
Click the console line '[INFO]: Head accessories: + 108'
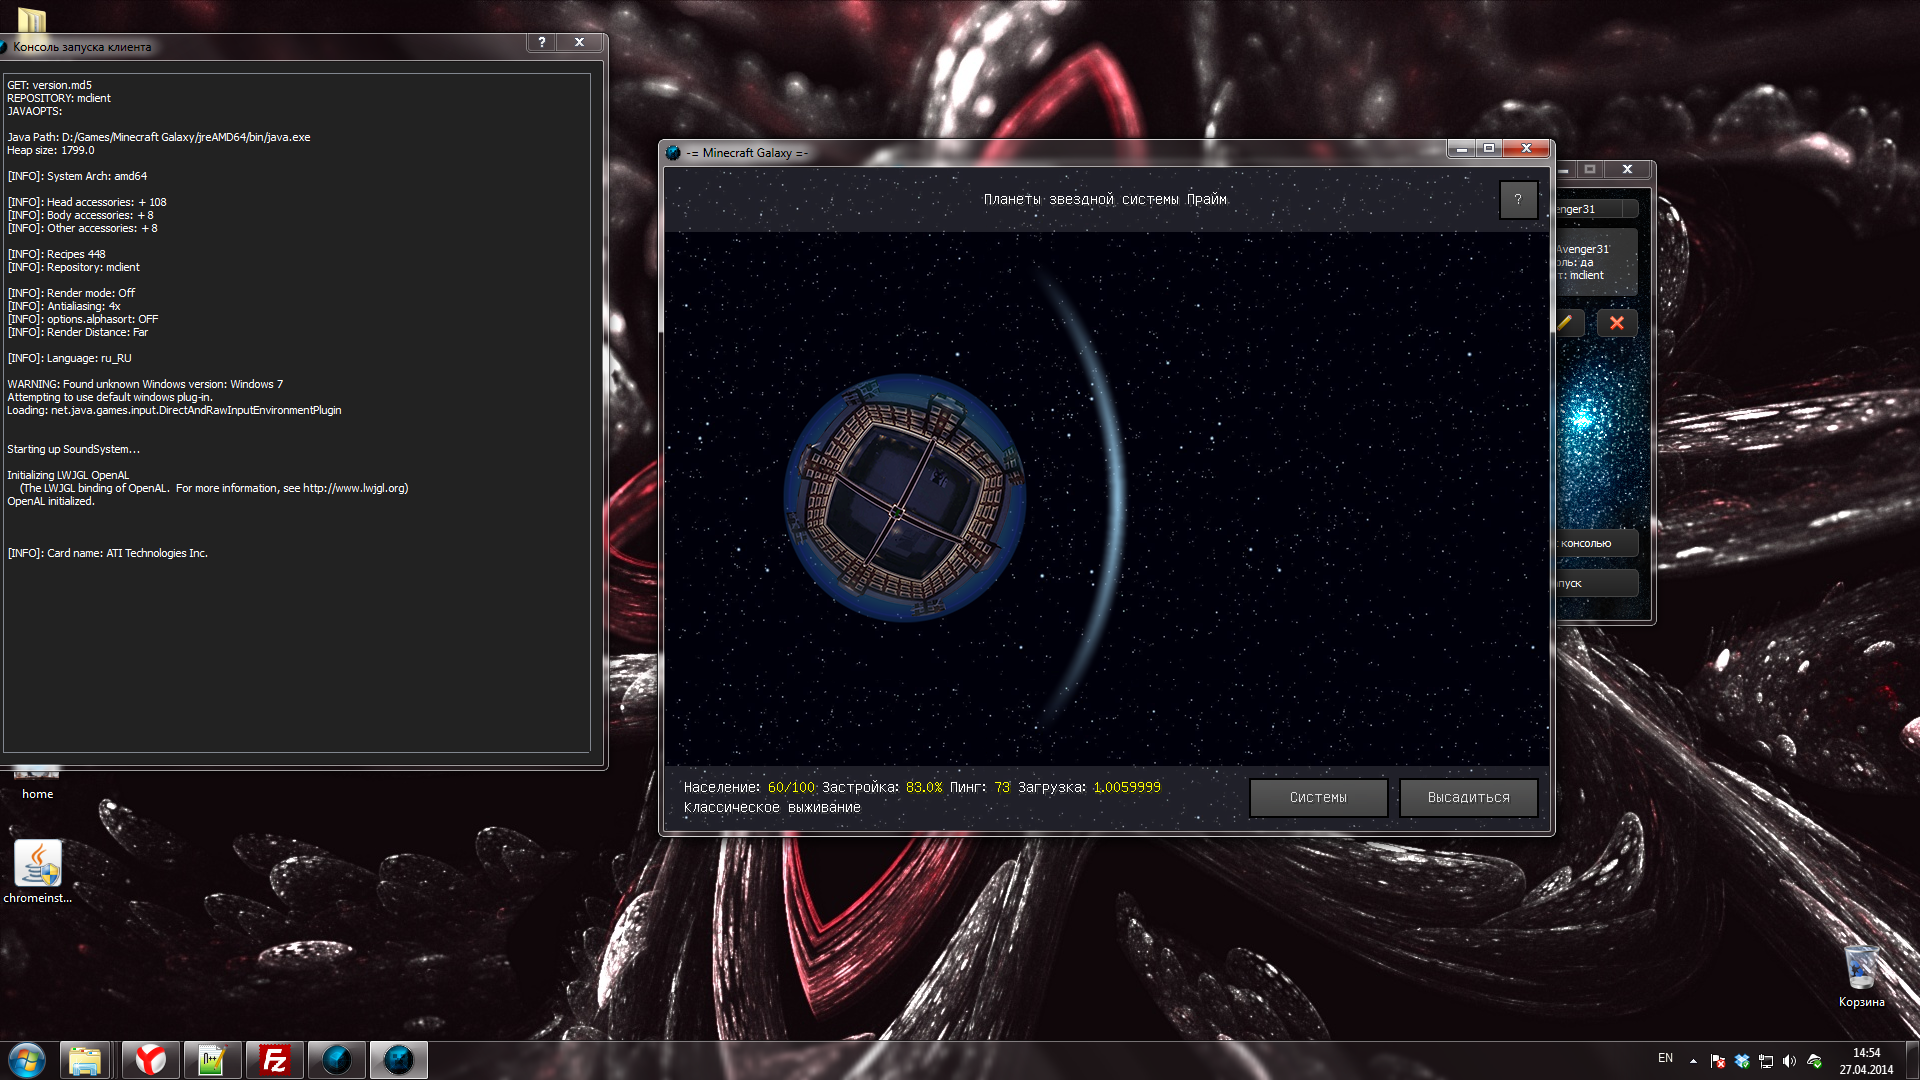click(87, 202)
